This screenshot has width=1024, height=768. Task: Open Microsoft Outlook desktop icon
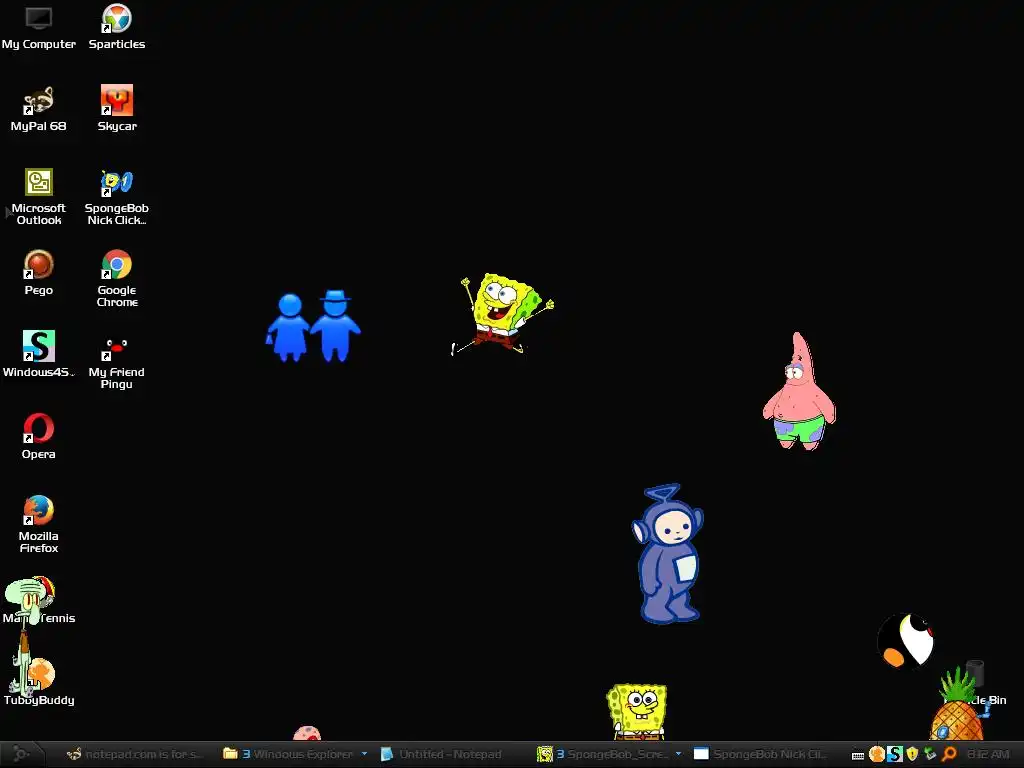pos(39,197)
